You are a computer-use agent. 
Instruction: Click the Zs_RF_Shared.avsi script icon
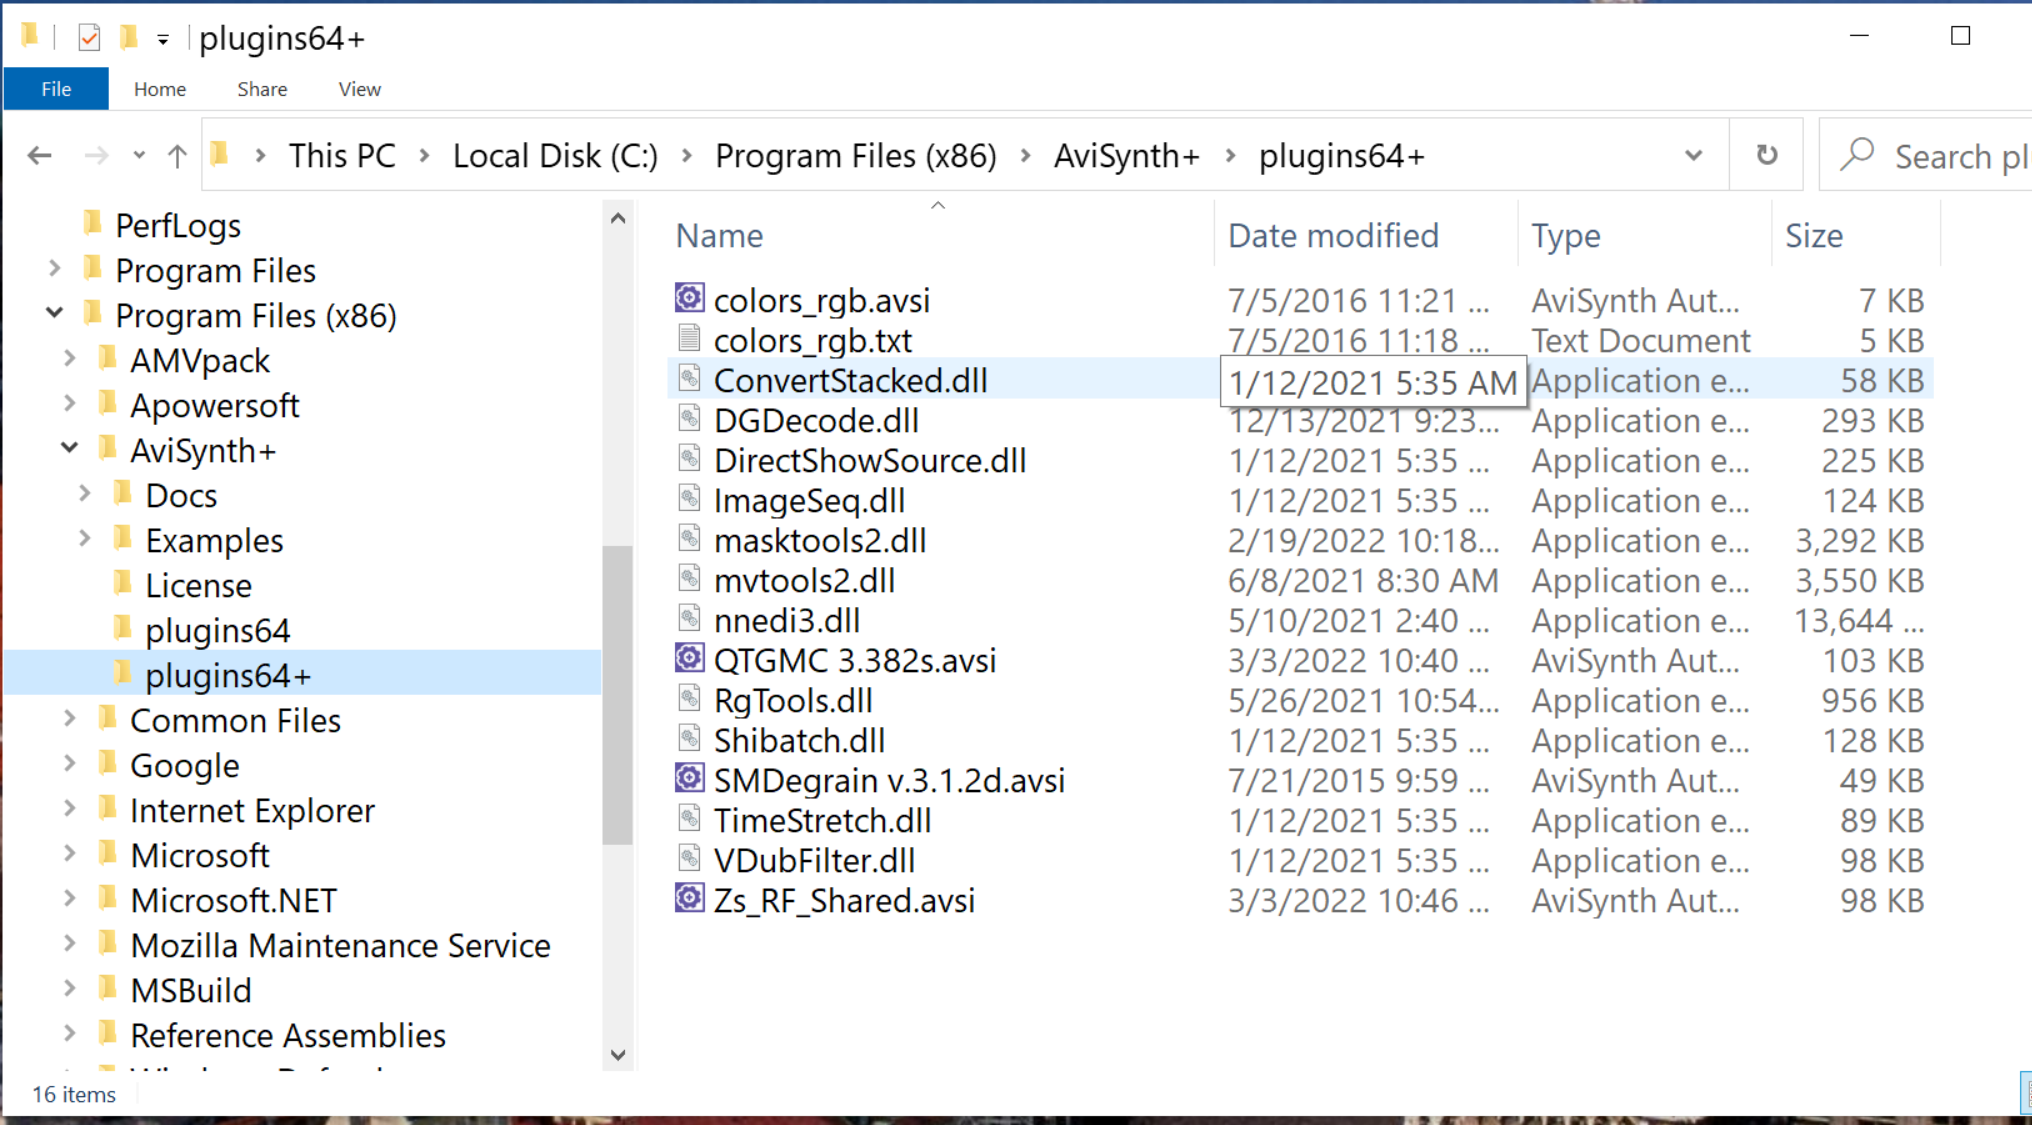[x=689, y=898]
